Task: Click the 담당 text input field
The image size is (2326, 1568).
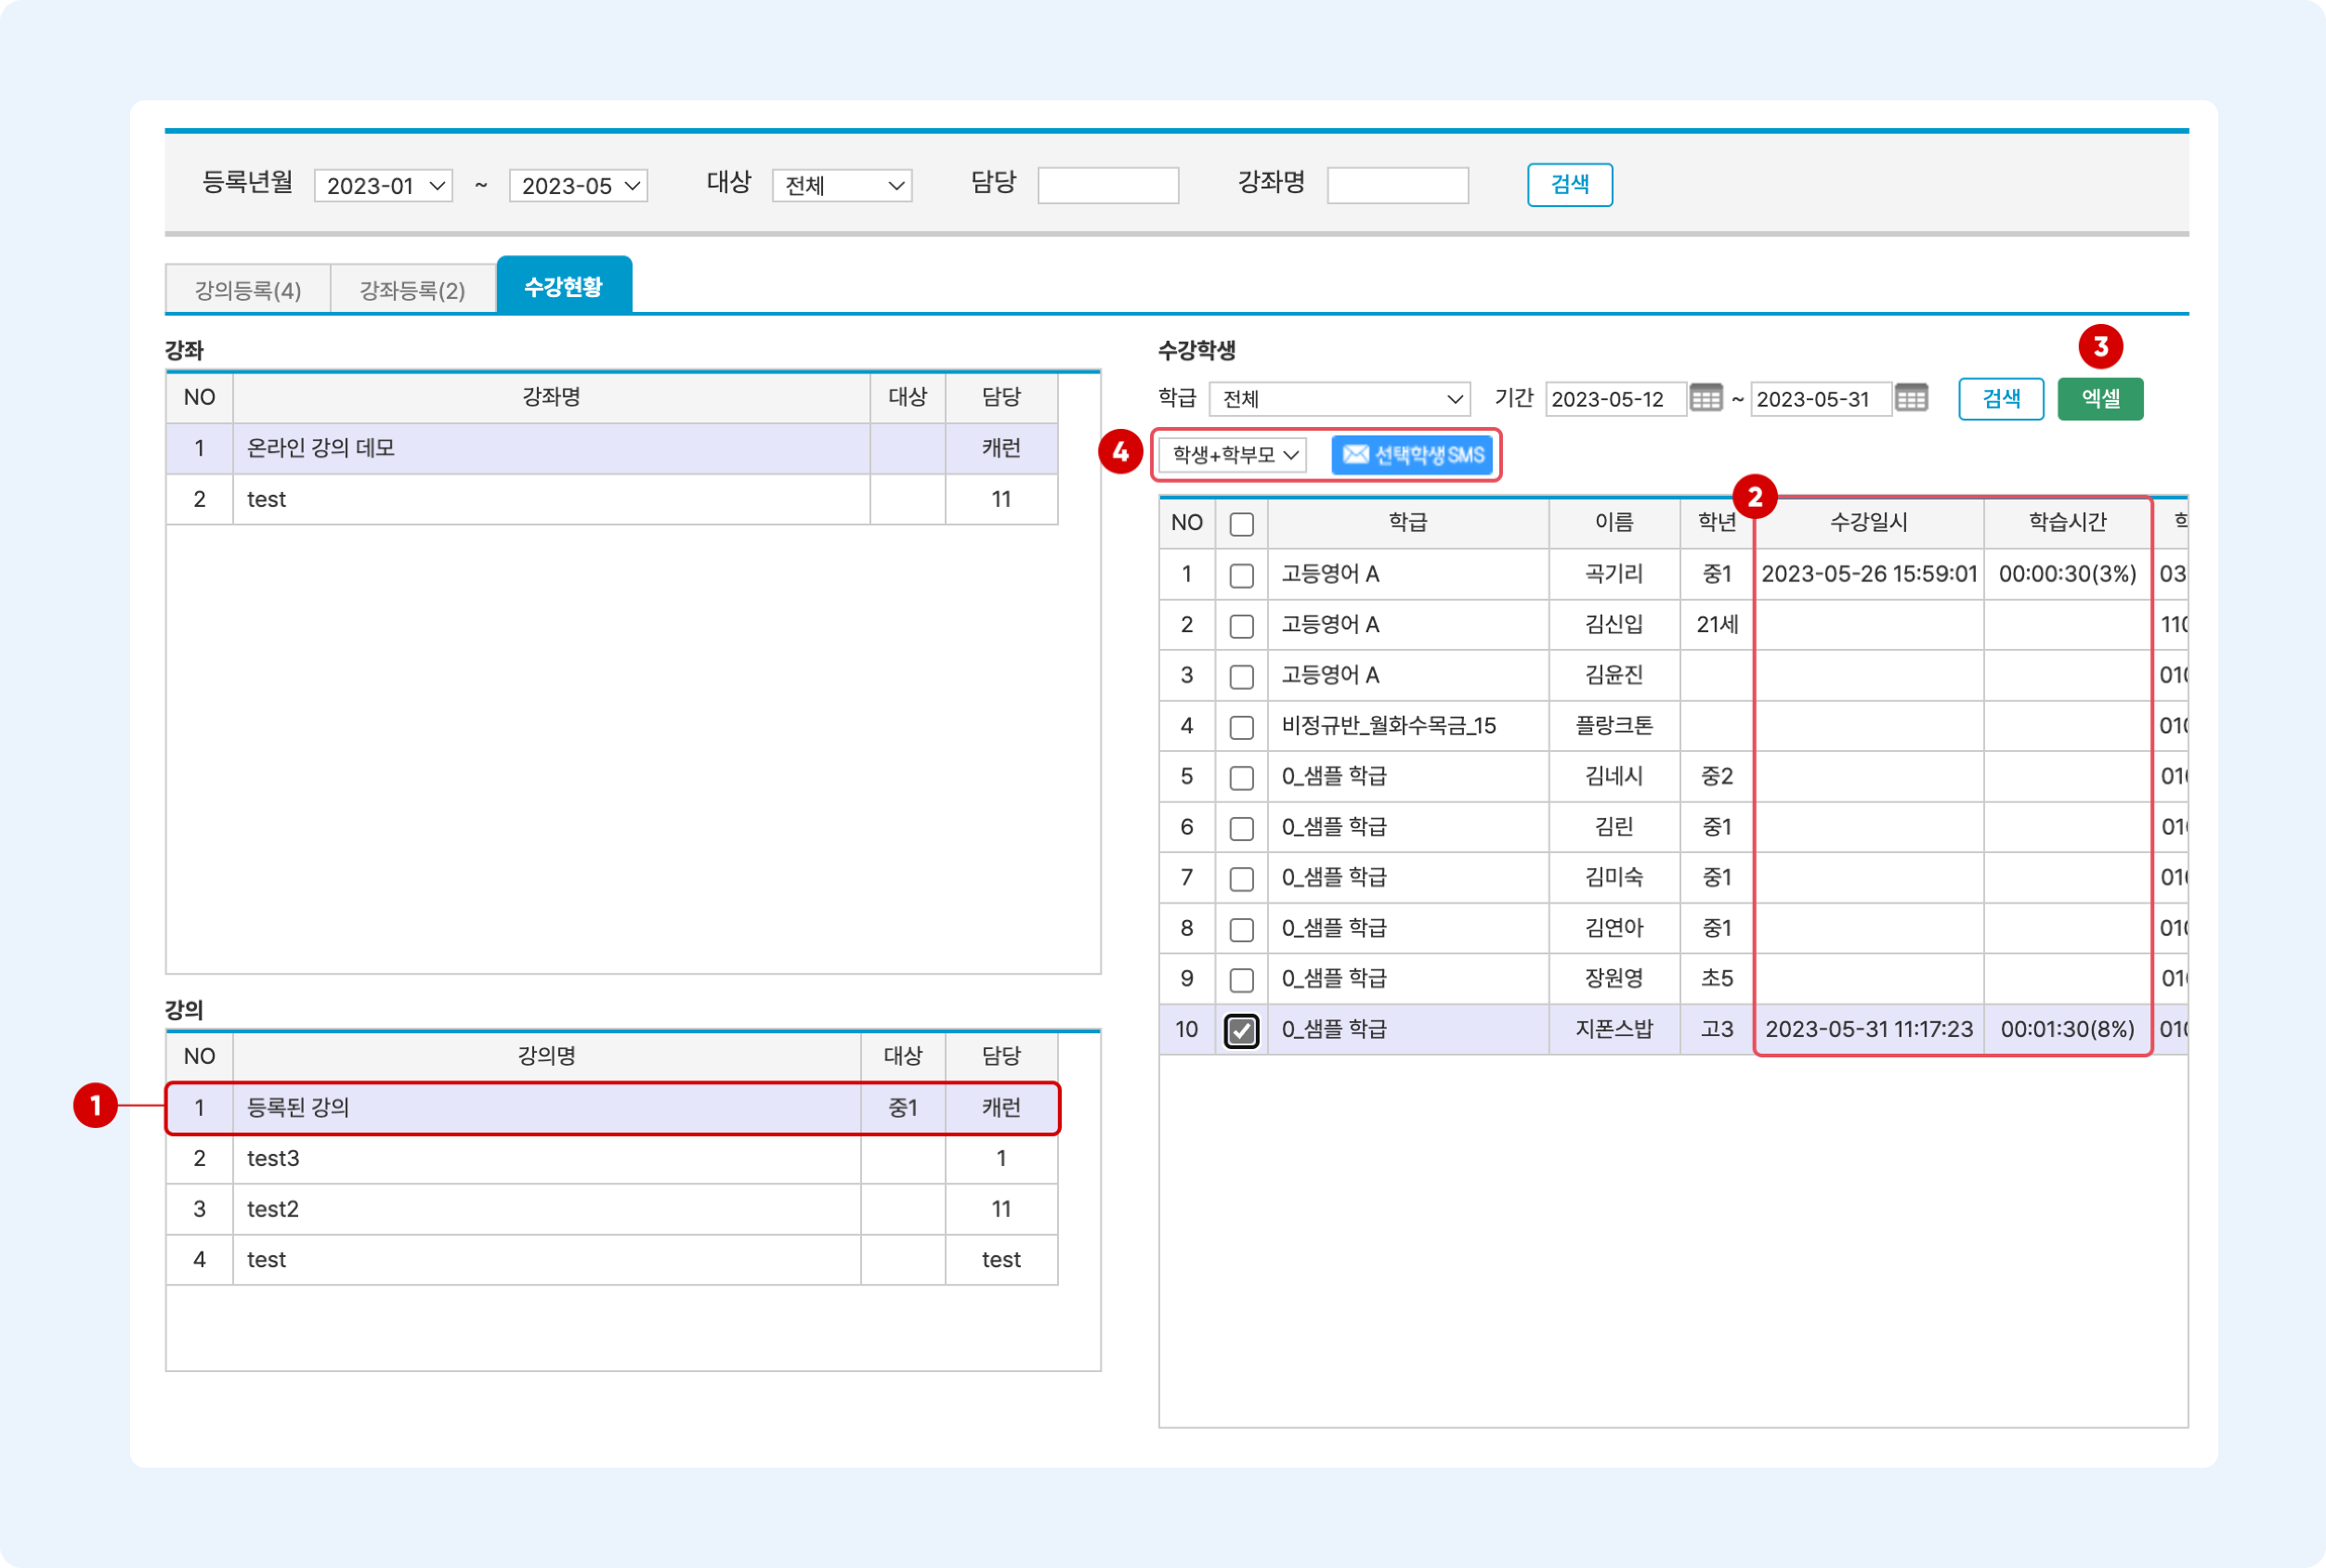Action: (1108, 185)
